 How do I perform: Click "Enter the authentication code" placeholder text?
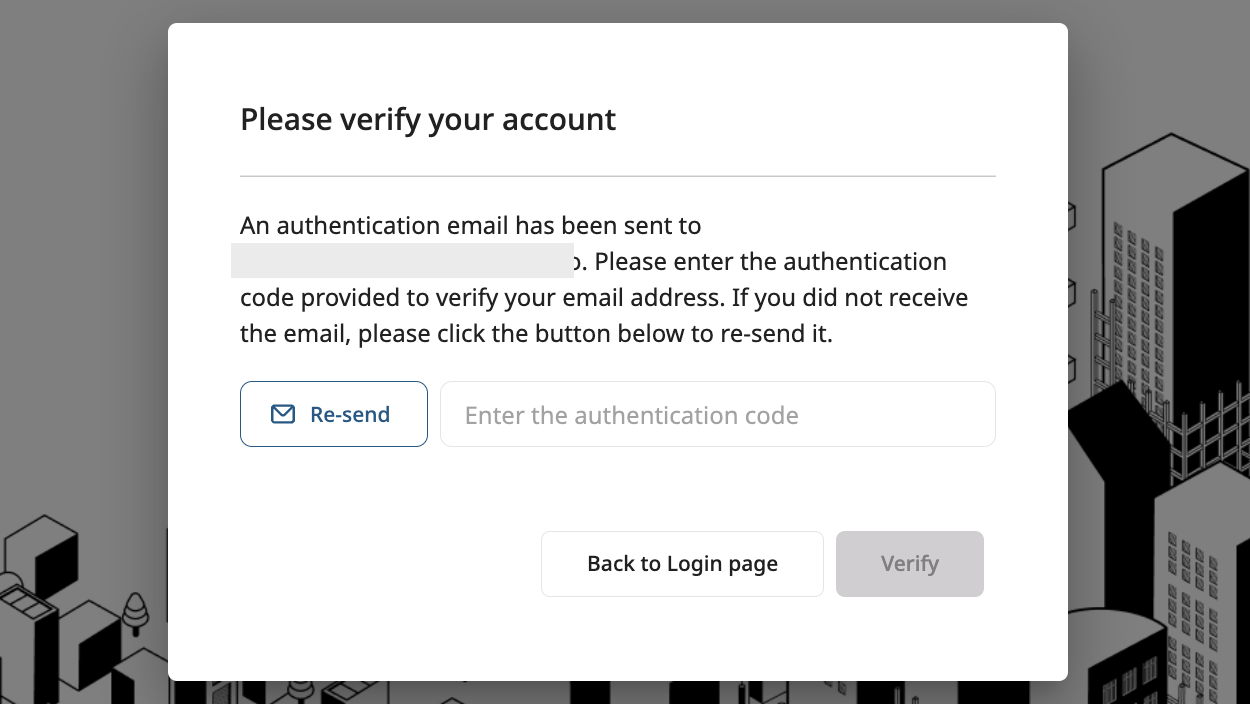click(x=631, y=416)
